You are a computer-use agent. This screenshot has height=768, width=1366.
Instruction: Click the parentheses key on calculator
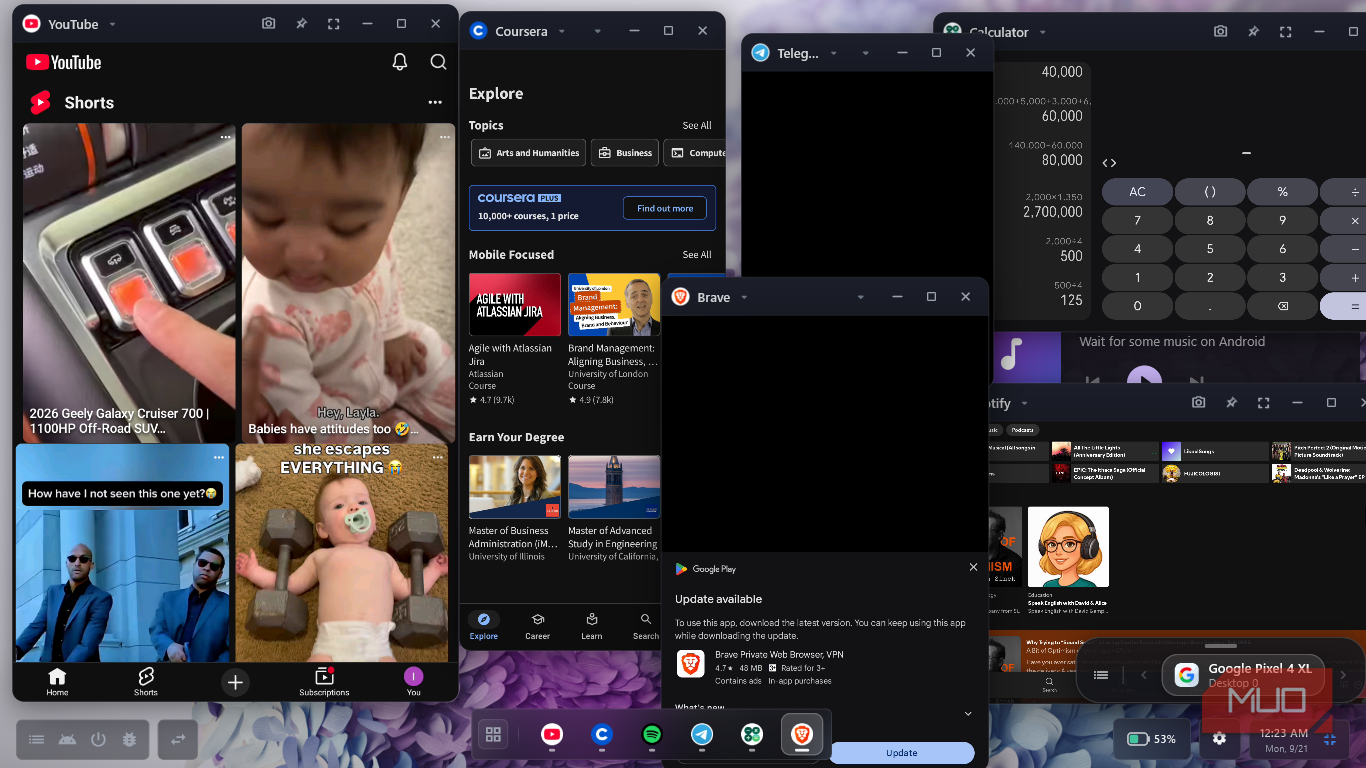(x=1210, y=192)
